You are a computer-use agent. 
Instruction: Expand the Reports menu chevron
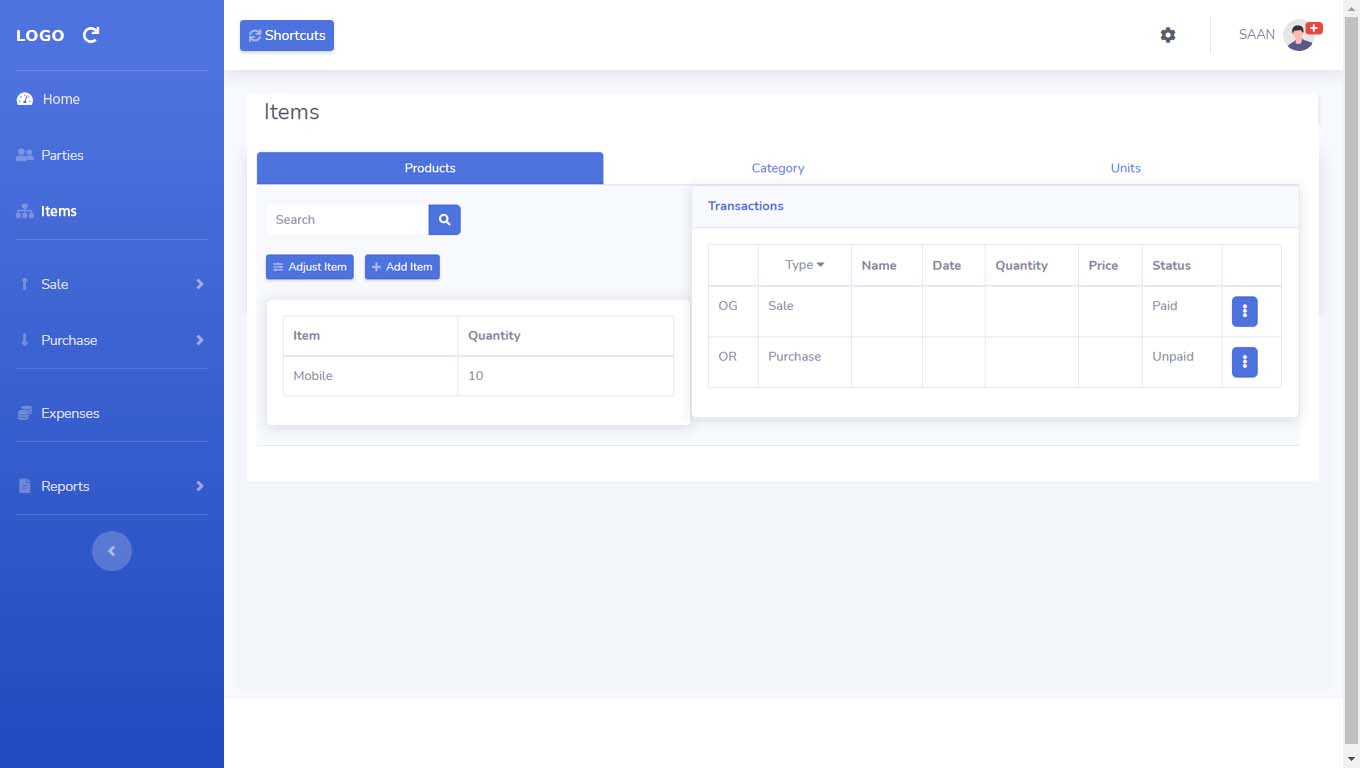[x=200, y=486]
